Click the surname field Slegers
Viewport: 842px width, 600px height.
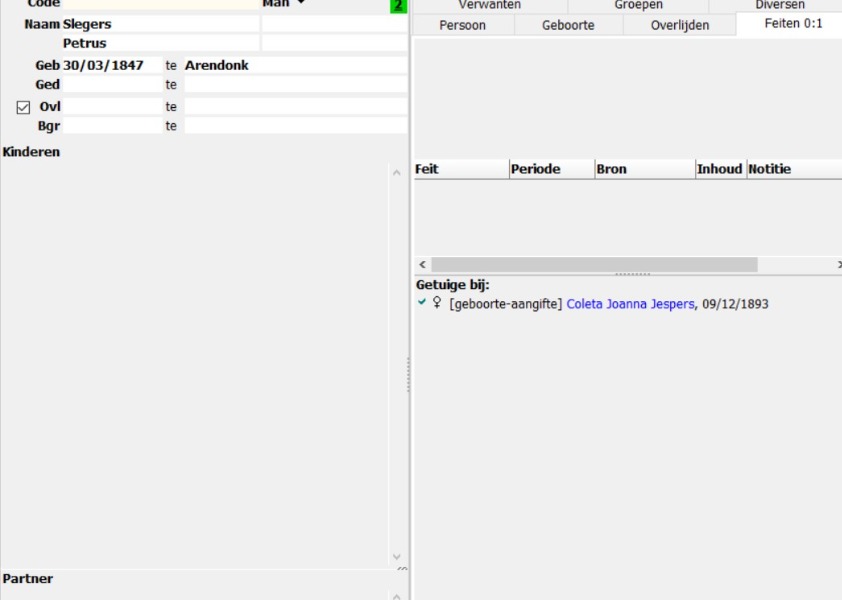[160, 24]
